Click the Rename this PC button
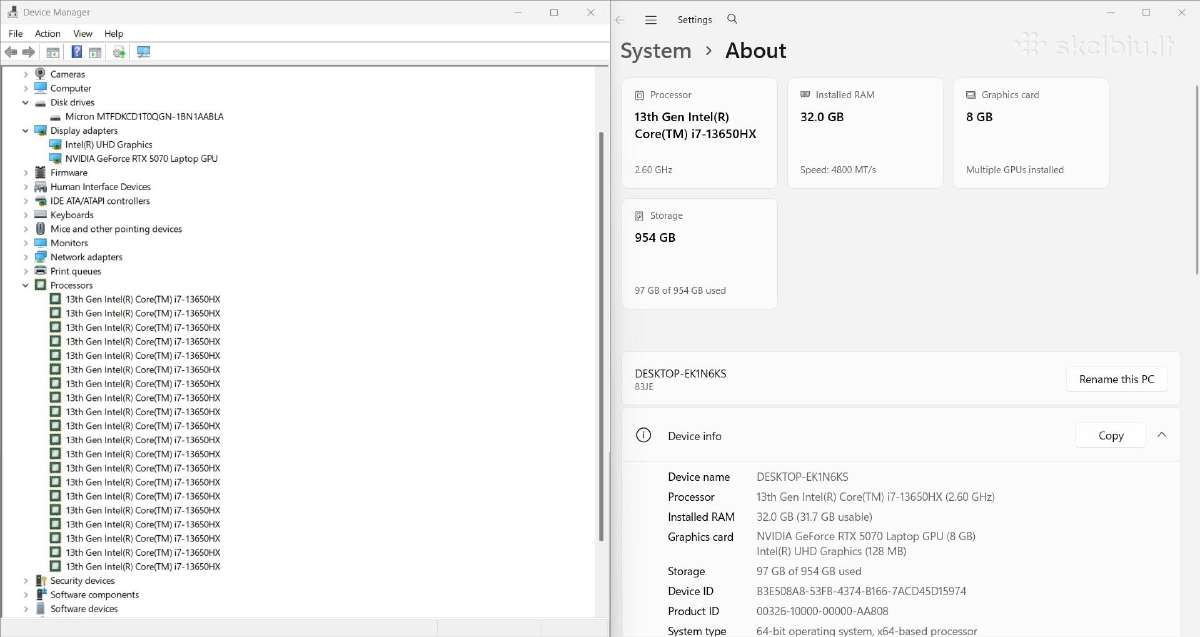1200x637 pixels. (1116, 379)
